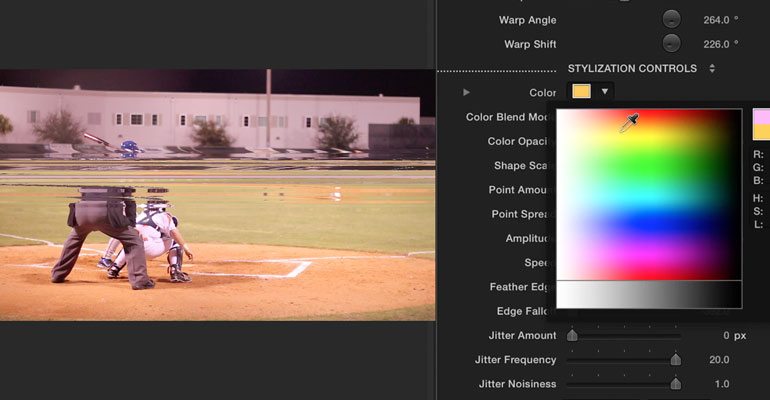Open the Color swatch dropdown arrow
The image size is (770, 400).
pyautogui.click(x=605, y=91)
